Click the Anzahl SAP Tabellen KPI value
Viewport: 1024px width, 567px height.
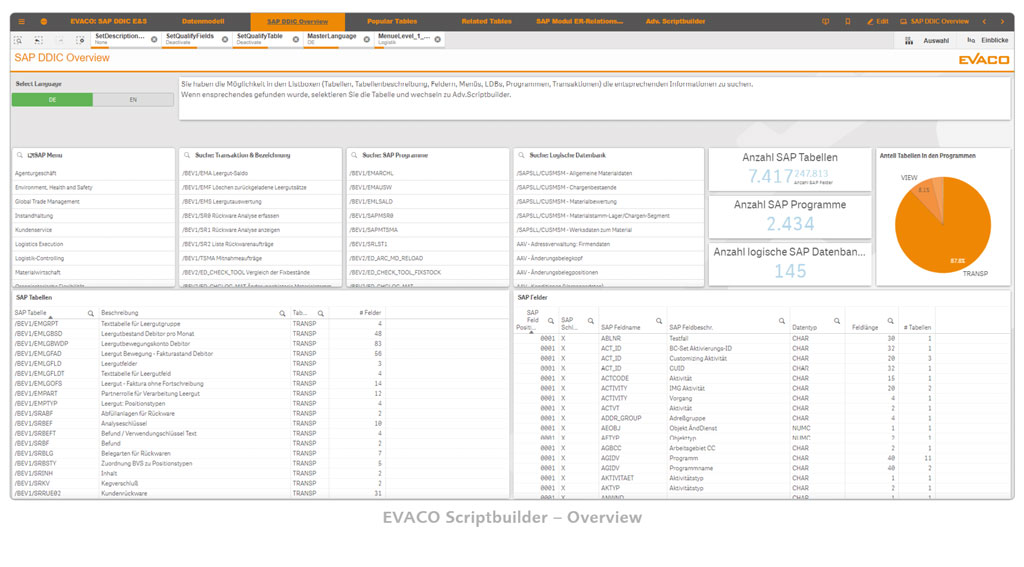pyautogui.click(x=771, y=176)
